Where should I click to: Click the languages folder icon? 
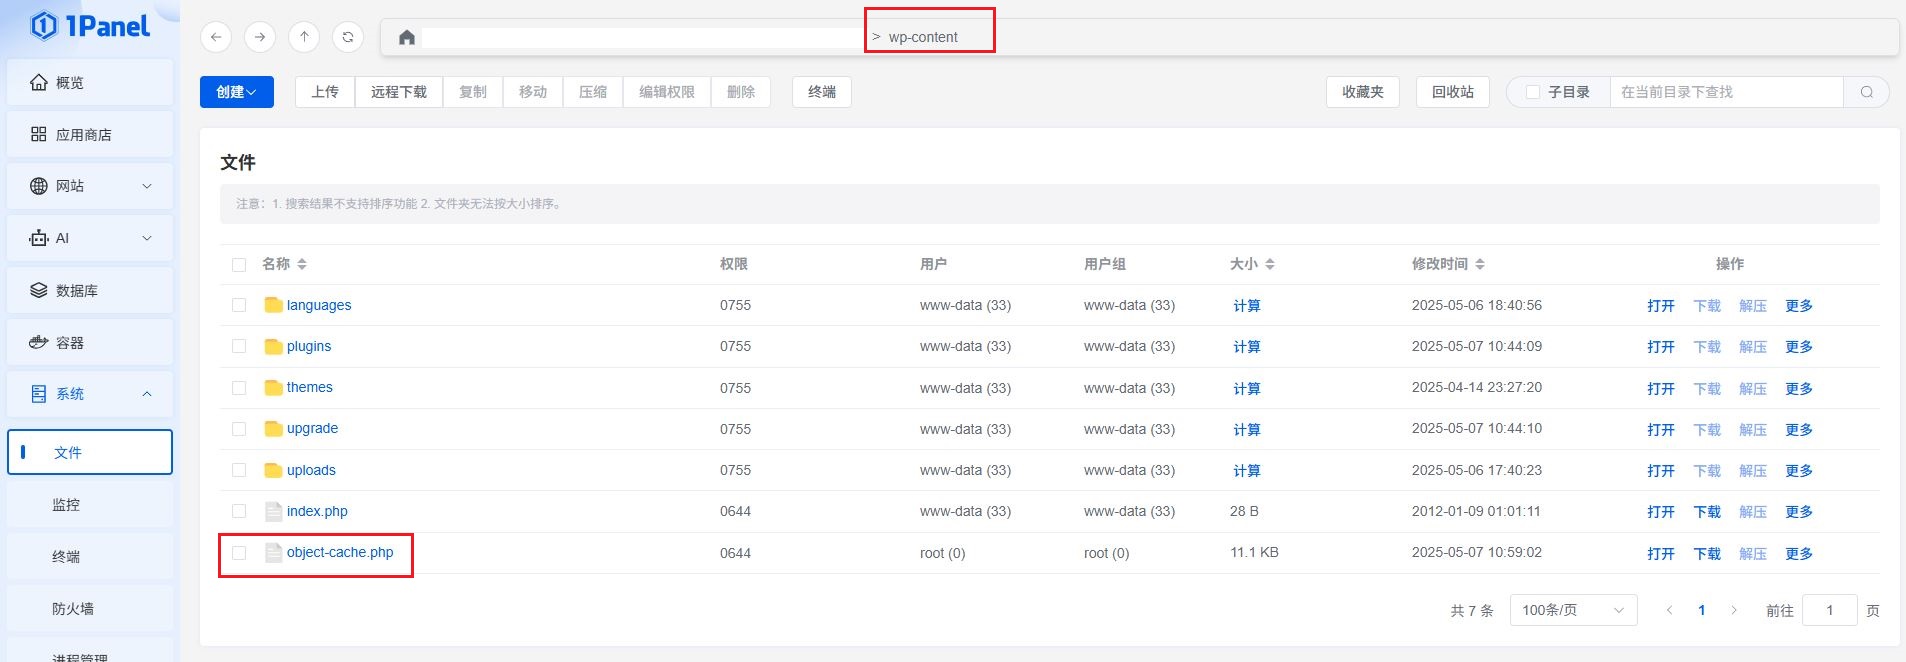coord(273,305)
